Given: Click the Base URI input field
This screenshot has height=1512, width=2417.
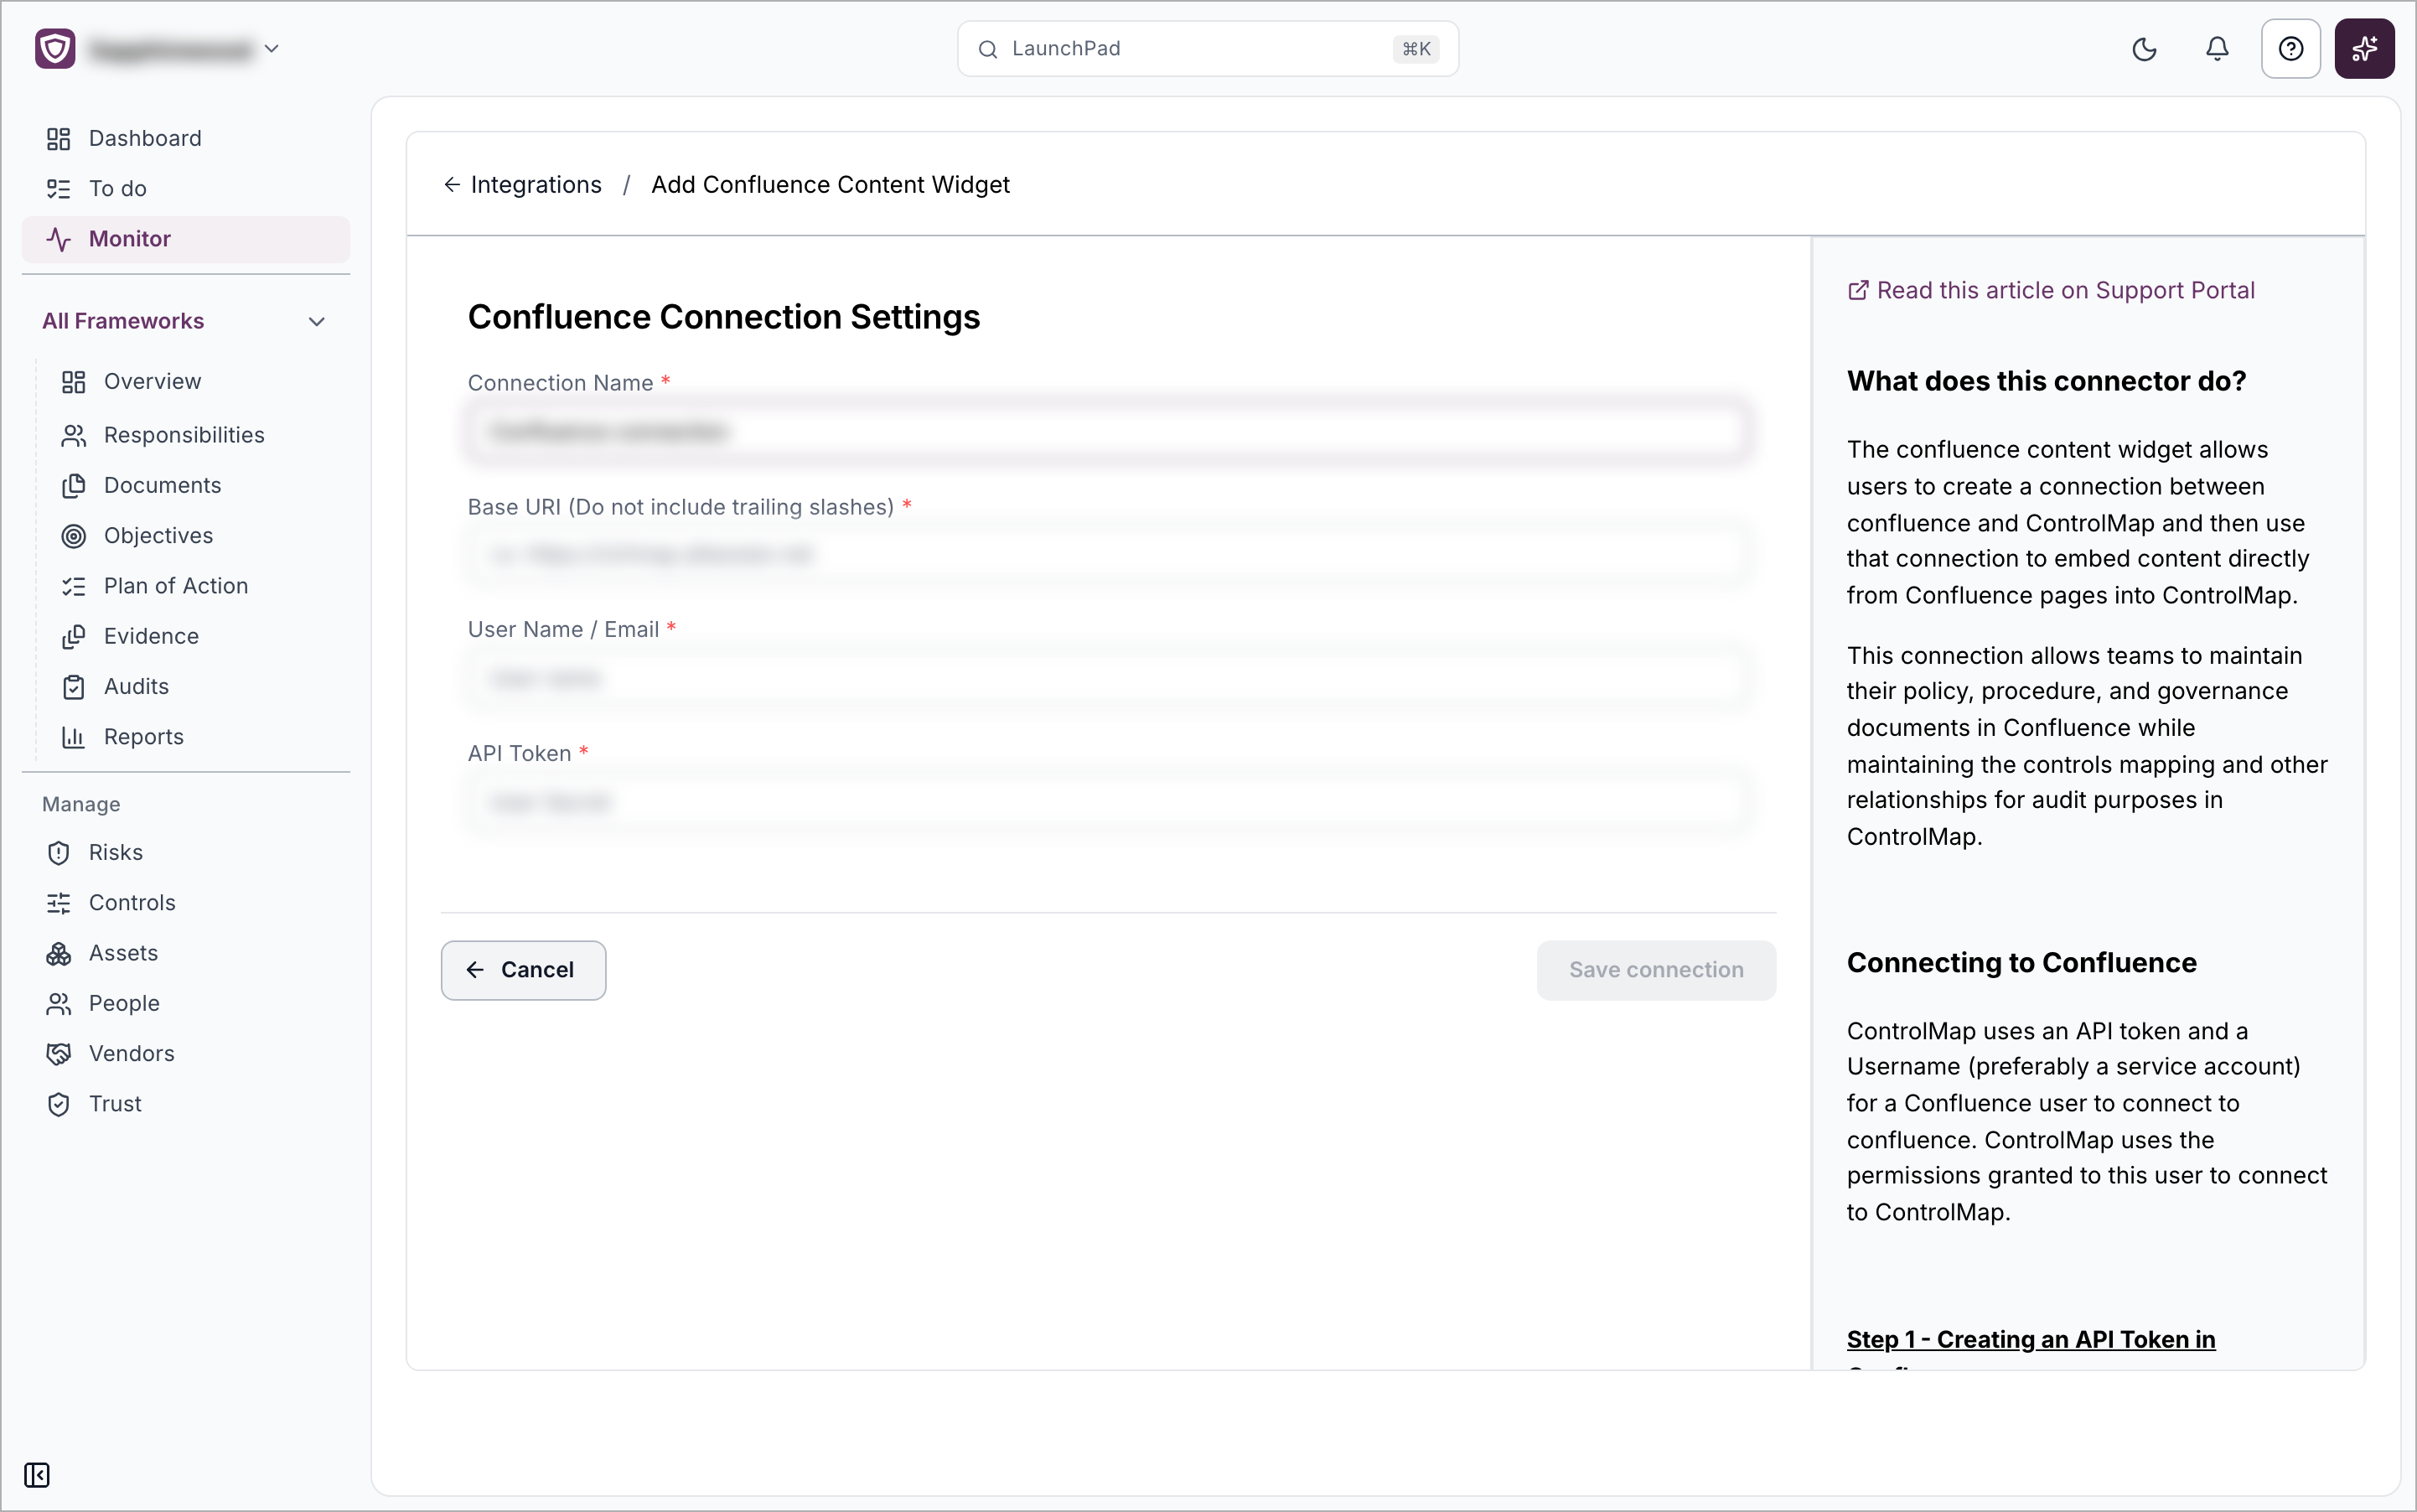Looking at the screenshot, I should click(x=1108, y=555).
